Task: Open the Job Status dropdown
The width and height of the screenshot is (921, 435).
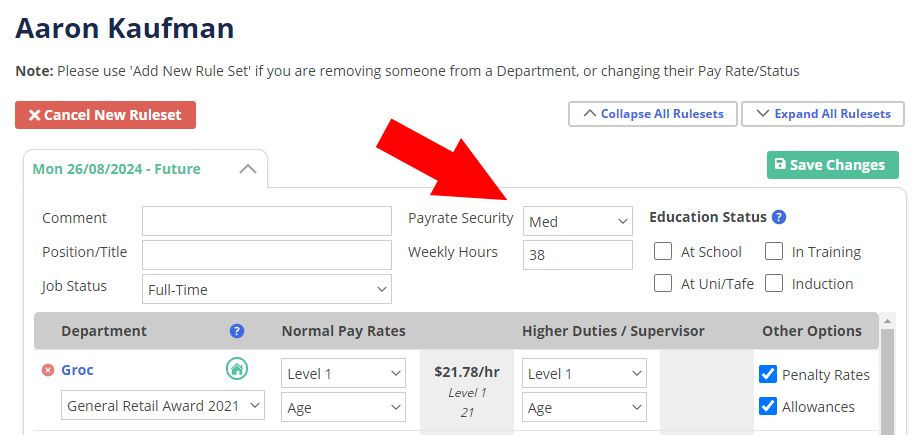Action: coord(267,290)
